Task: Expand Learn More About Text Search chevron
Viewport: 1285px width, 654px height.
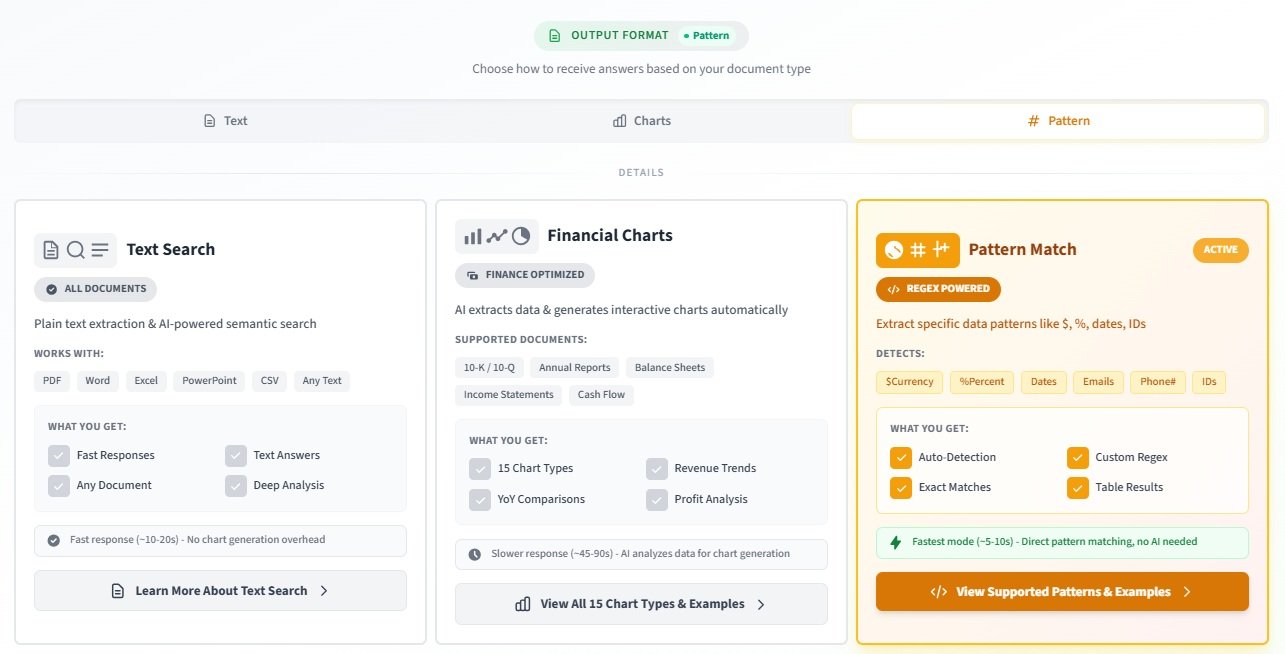Action: pyautogui.click(x=324, y=591)
